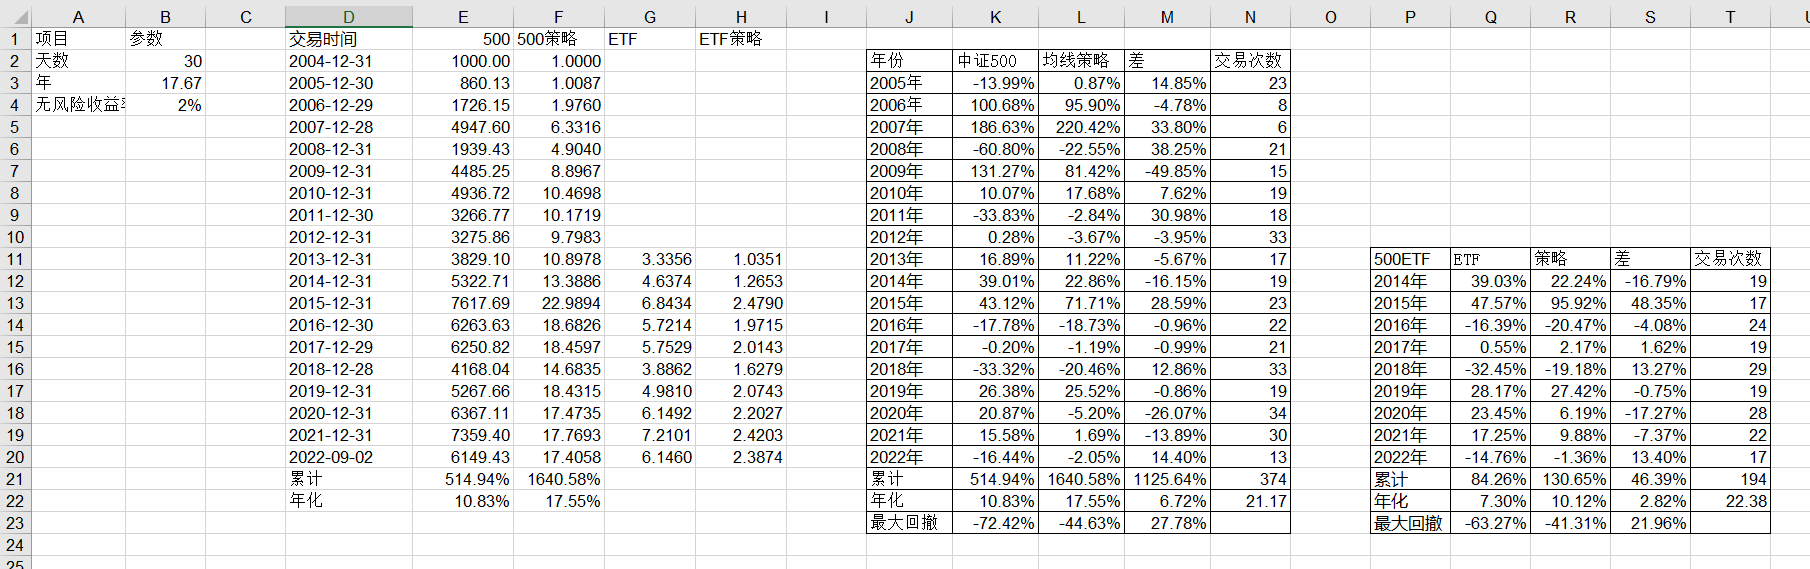The height and width of the screenshot is (569, 1810).
Task: Select column Q header
Action: click(1490, 17)
